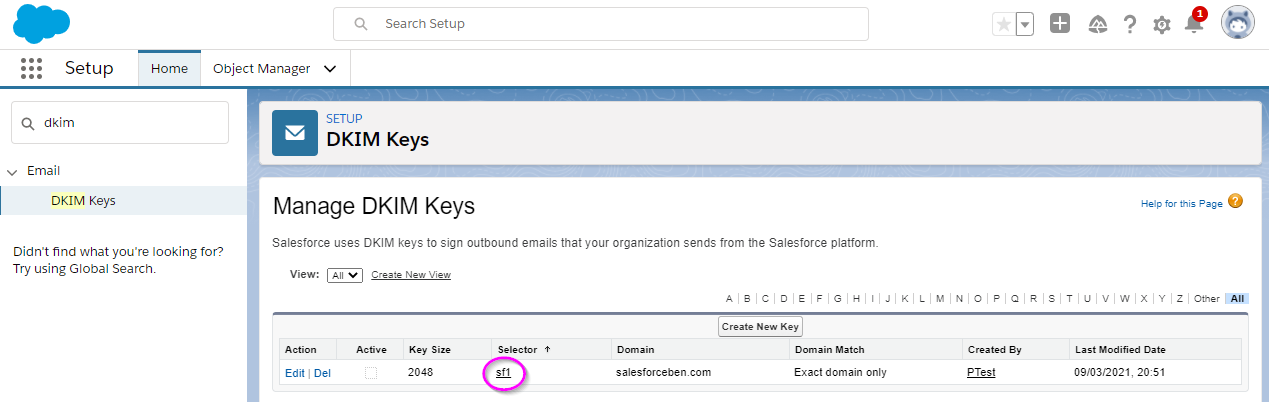
Task: Click the Create New Key button
Action: coord(760,326)
